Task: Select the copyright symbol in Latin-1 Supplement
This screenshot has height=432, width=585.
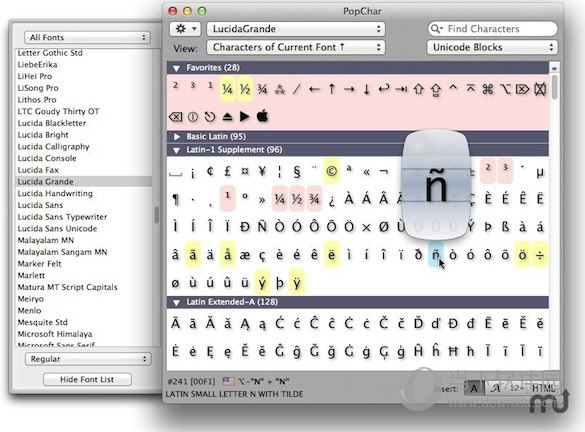Action: tap(331, 171)
